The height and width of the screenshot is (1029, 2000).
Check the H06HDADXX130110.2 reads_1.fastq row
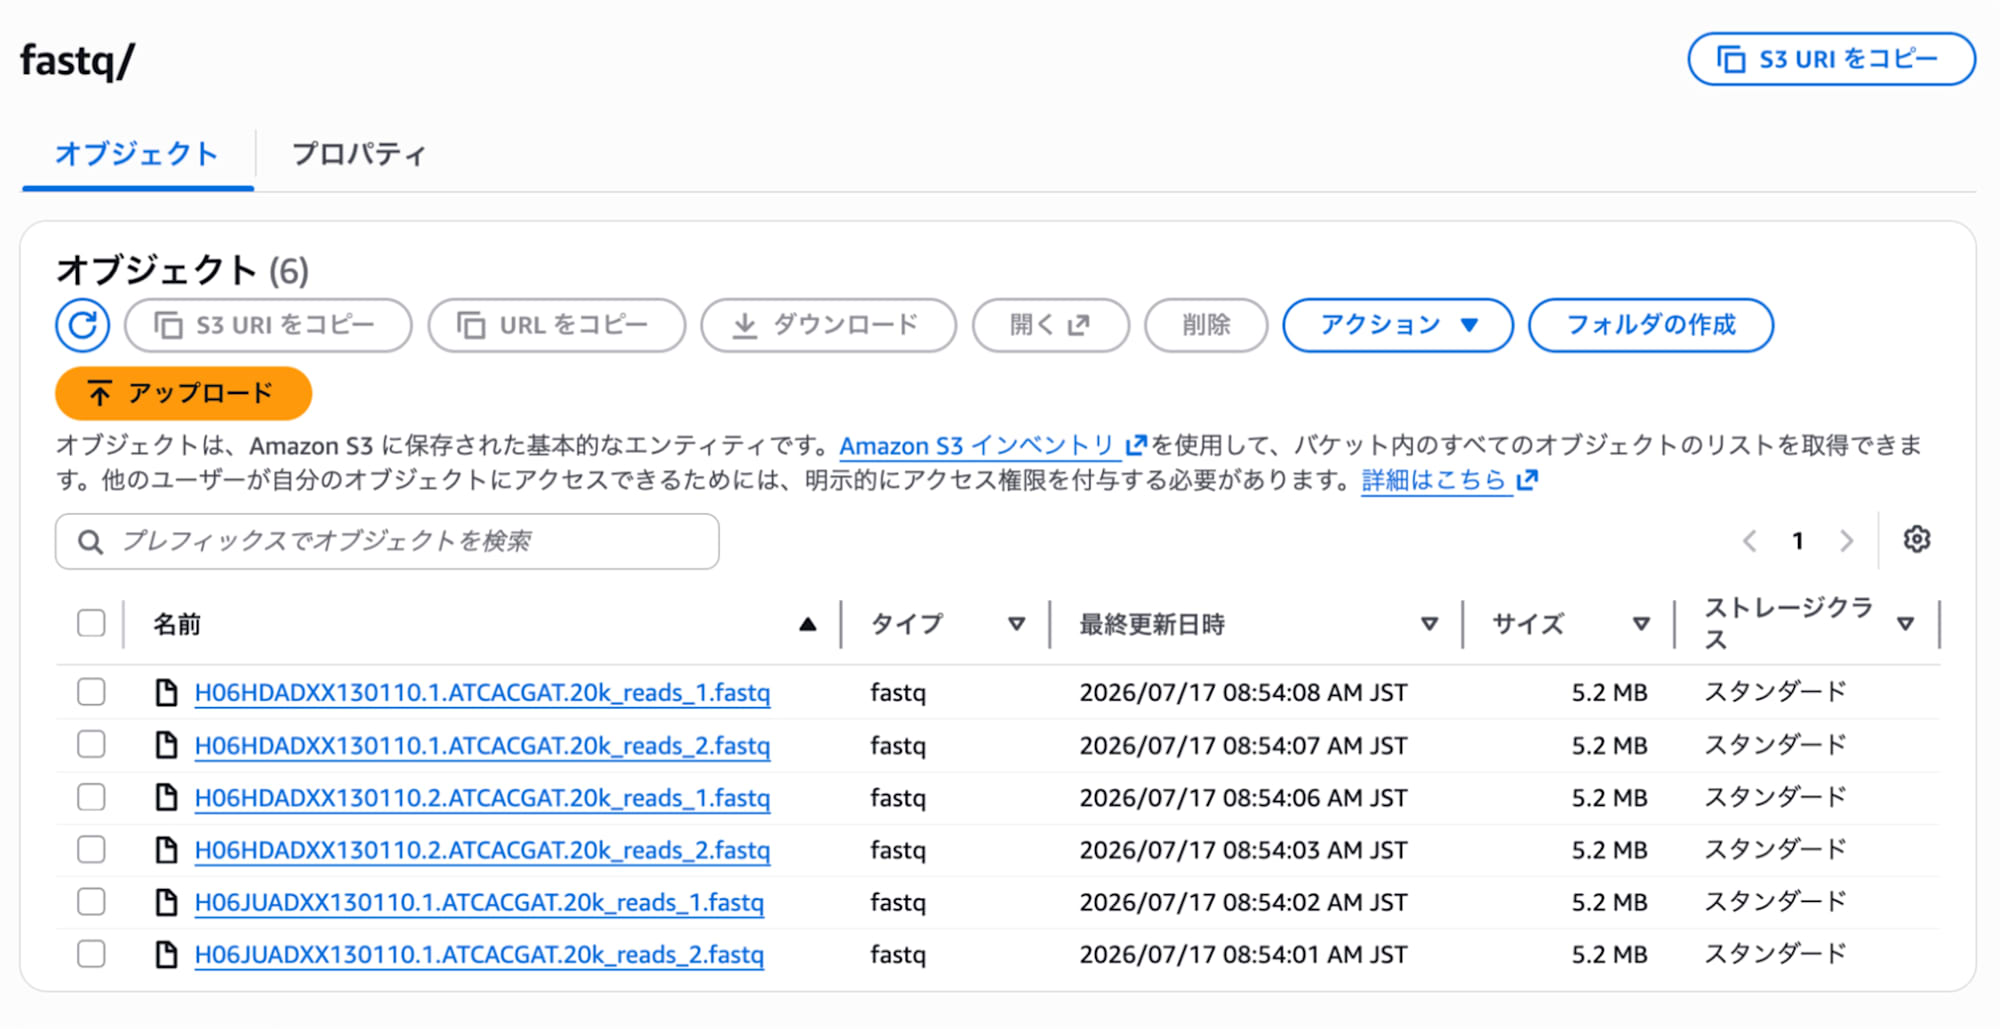[91, 797]
